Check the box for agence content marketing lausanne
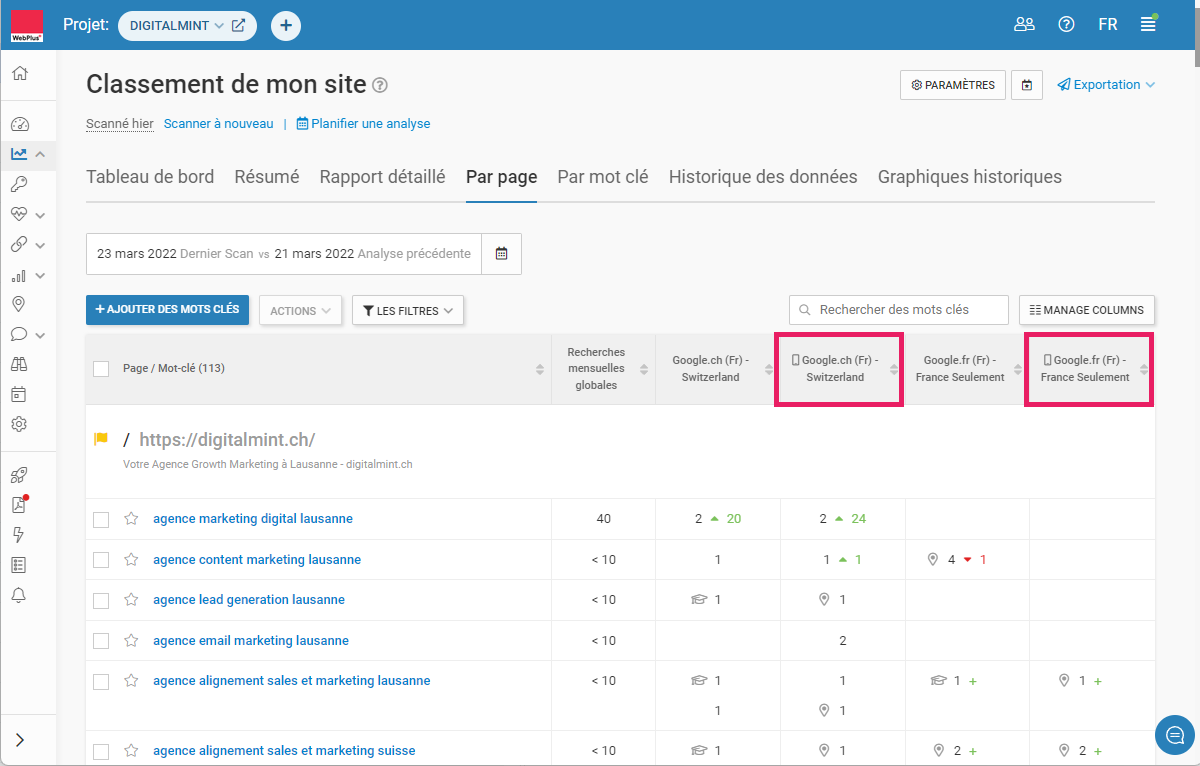The height and width of the screenshot is (766, 1200). click(x=101, y=560)
